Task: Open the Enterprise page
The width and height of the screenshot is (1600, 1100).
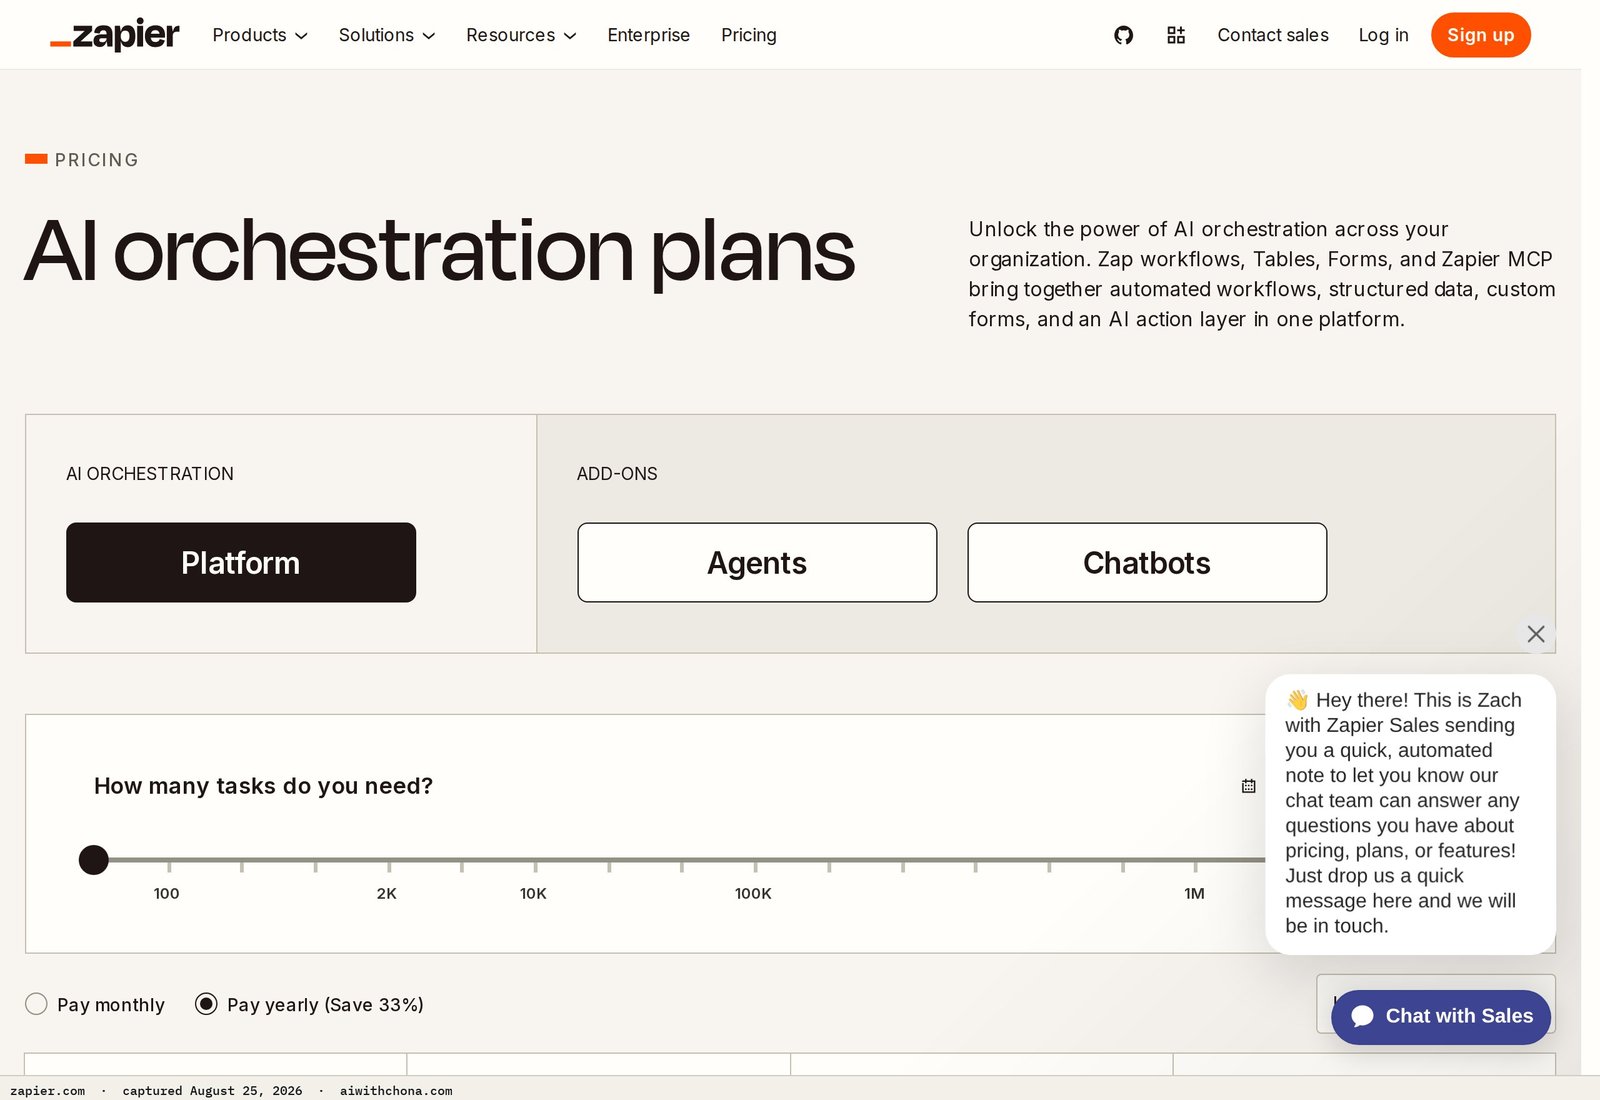Action: [649, 35]
